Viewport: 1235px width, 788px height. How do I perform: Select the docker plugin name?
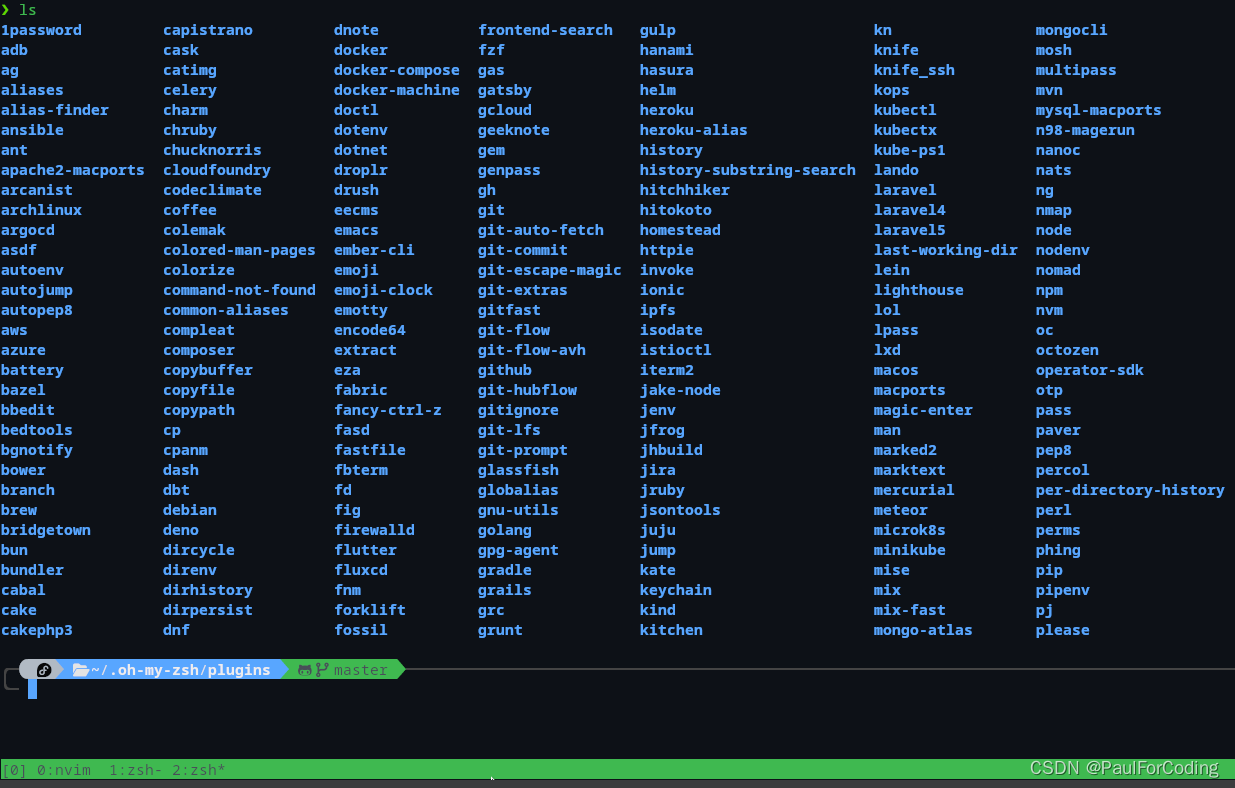(359, 49)
